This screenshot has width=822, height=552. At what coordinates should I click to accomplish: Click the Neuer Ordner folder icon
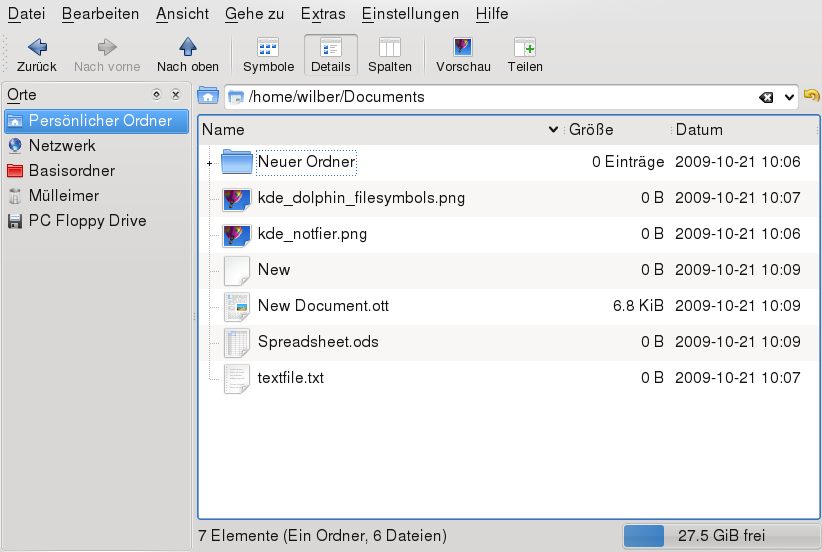click(237, 162)
